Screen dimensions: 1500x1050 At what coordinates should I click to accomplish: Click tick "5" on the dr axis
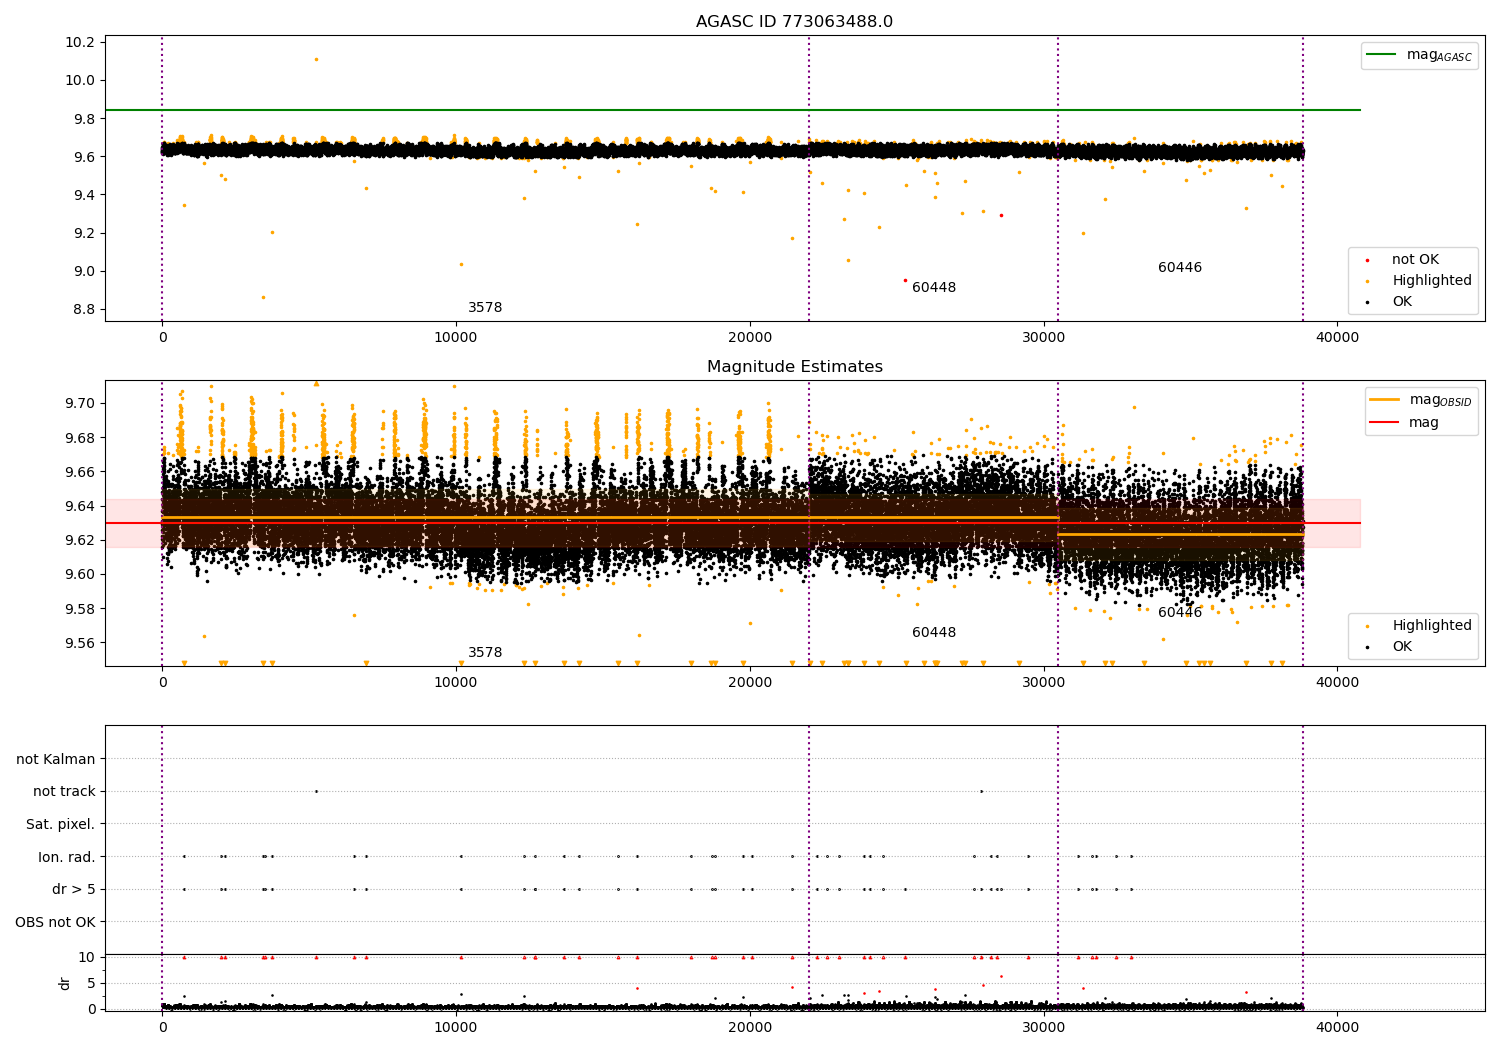point(91,983)
